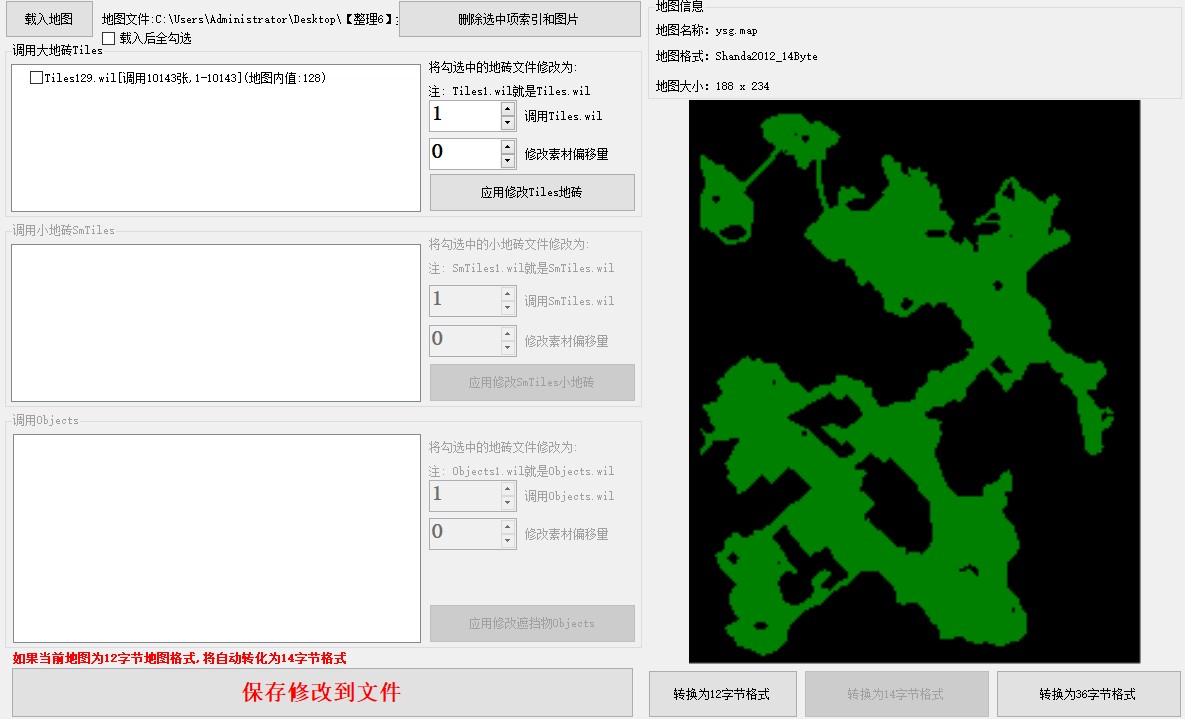
Task: Click inside the 调用小地砖SmTiles list box
Action: pos(215,323)
